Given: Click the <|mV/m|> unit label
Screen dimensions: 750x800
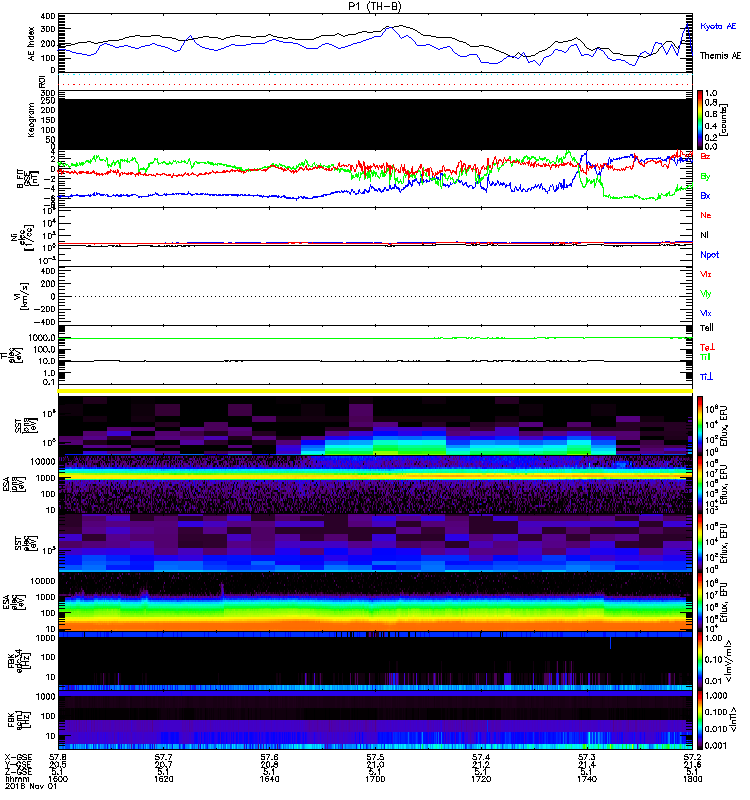Looking at the screenshot, I should click(730, 661).
